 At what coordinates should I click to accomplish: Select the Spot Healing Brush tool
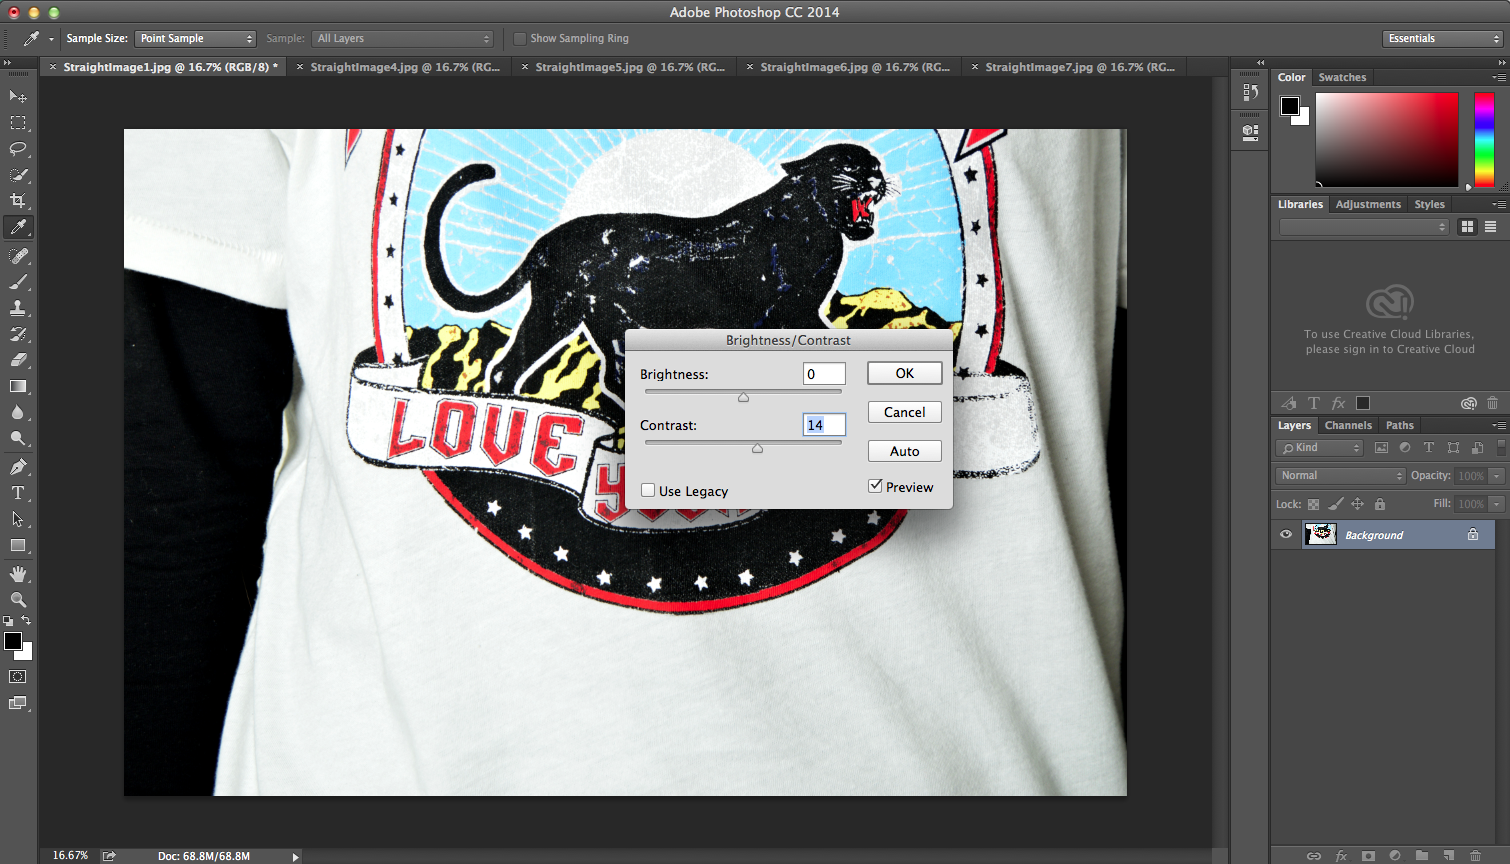pos(18,256)
